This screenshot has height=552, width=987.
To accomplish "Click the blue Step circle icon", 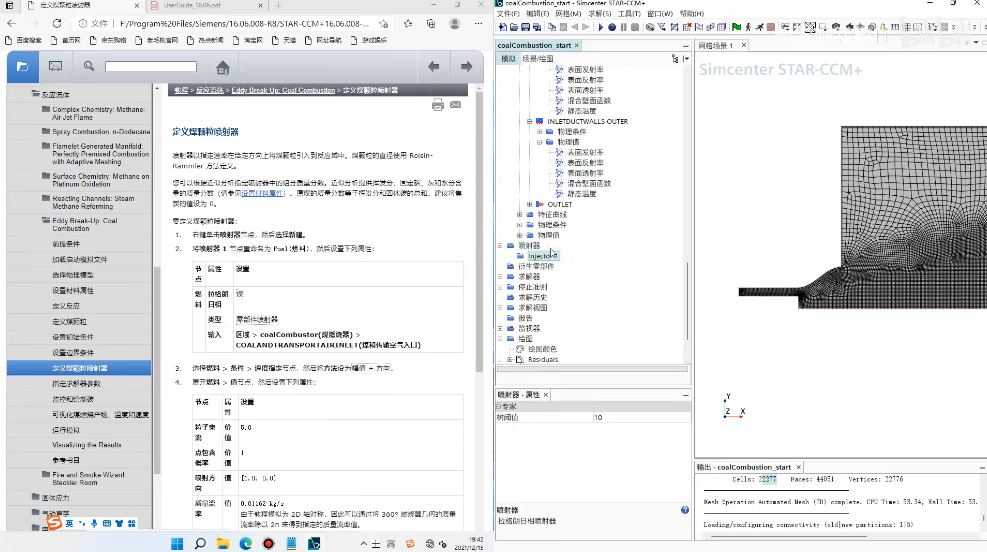I will pos(612,27).
